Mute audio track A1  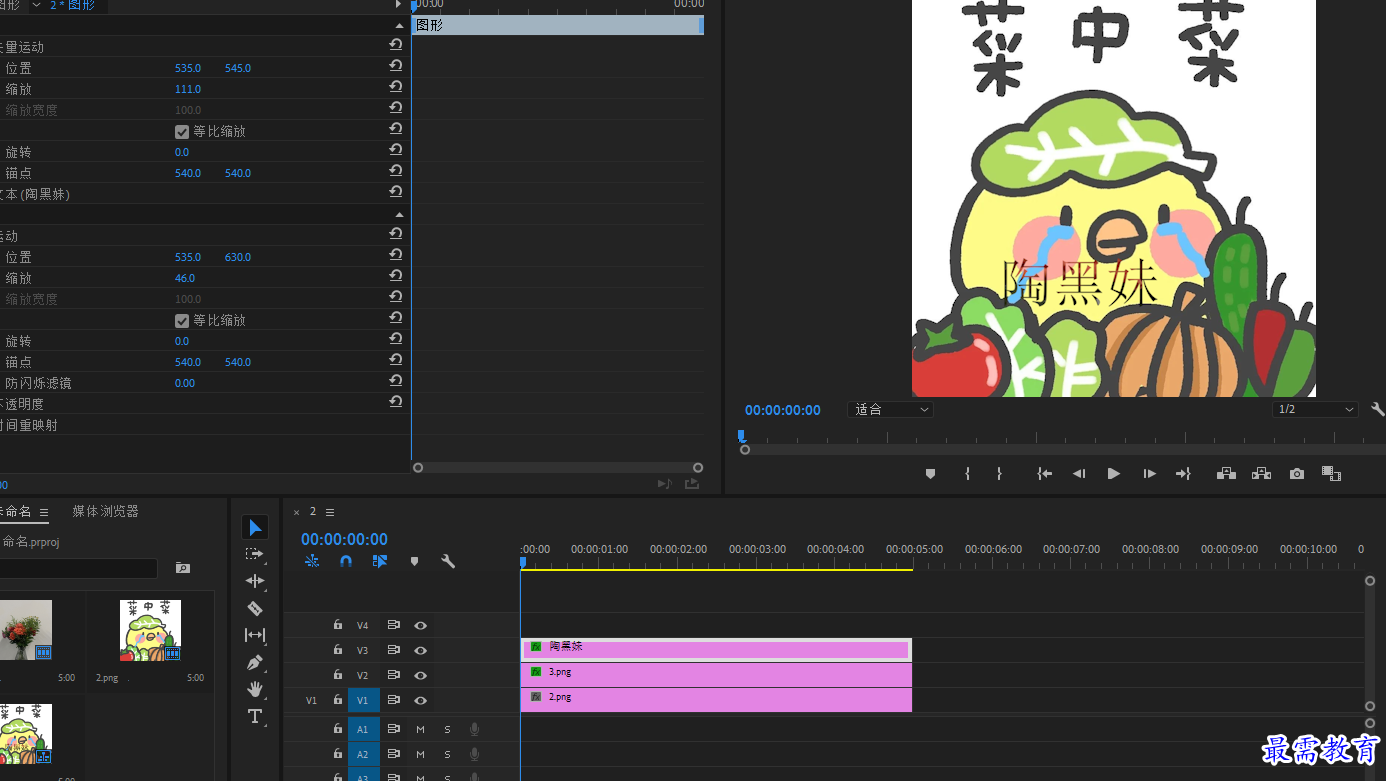pyautogui.click(x=420, y=729)
